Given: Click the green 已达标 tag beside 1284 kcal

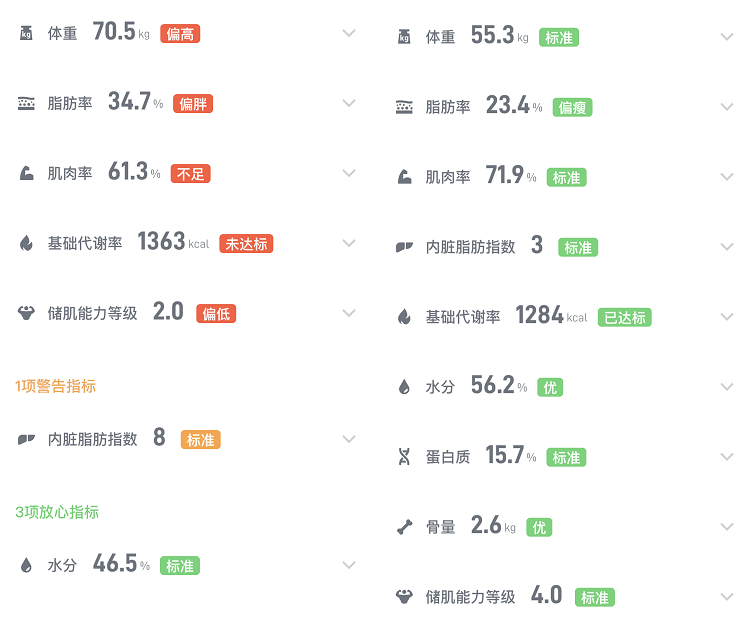Looking at the screenshot, I should pos(625,317).
